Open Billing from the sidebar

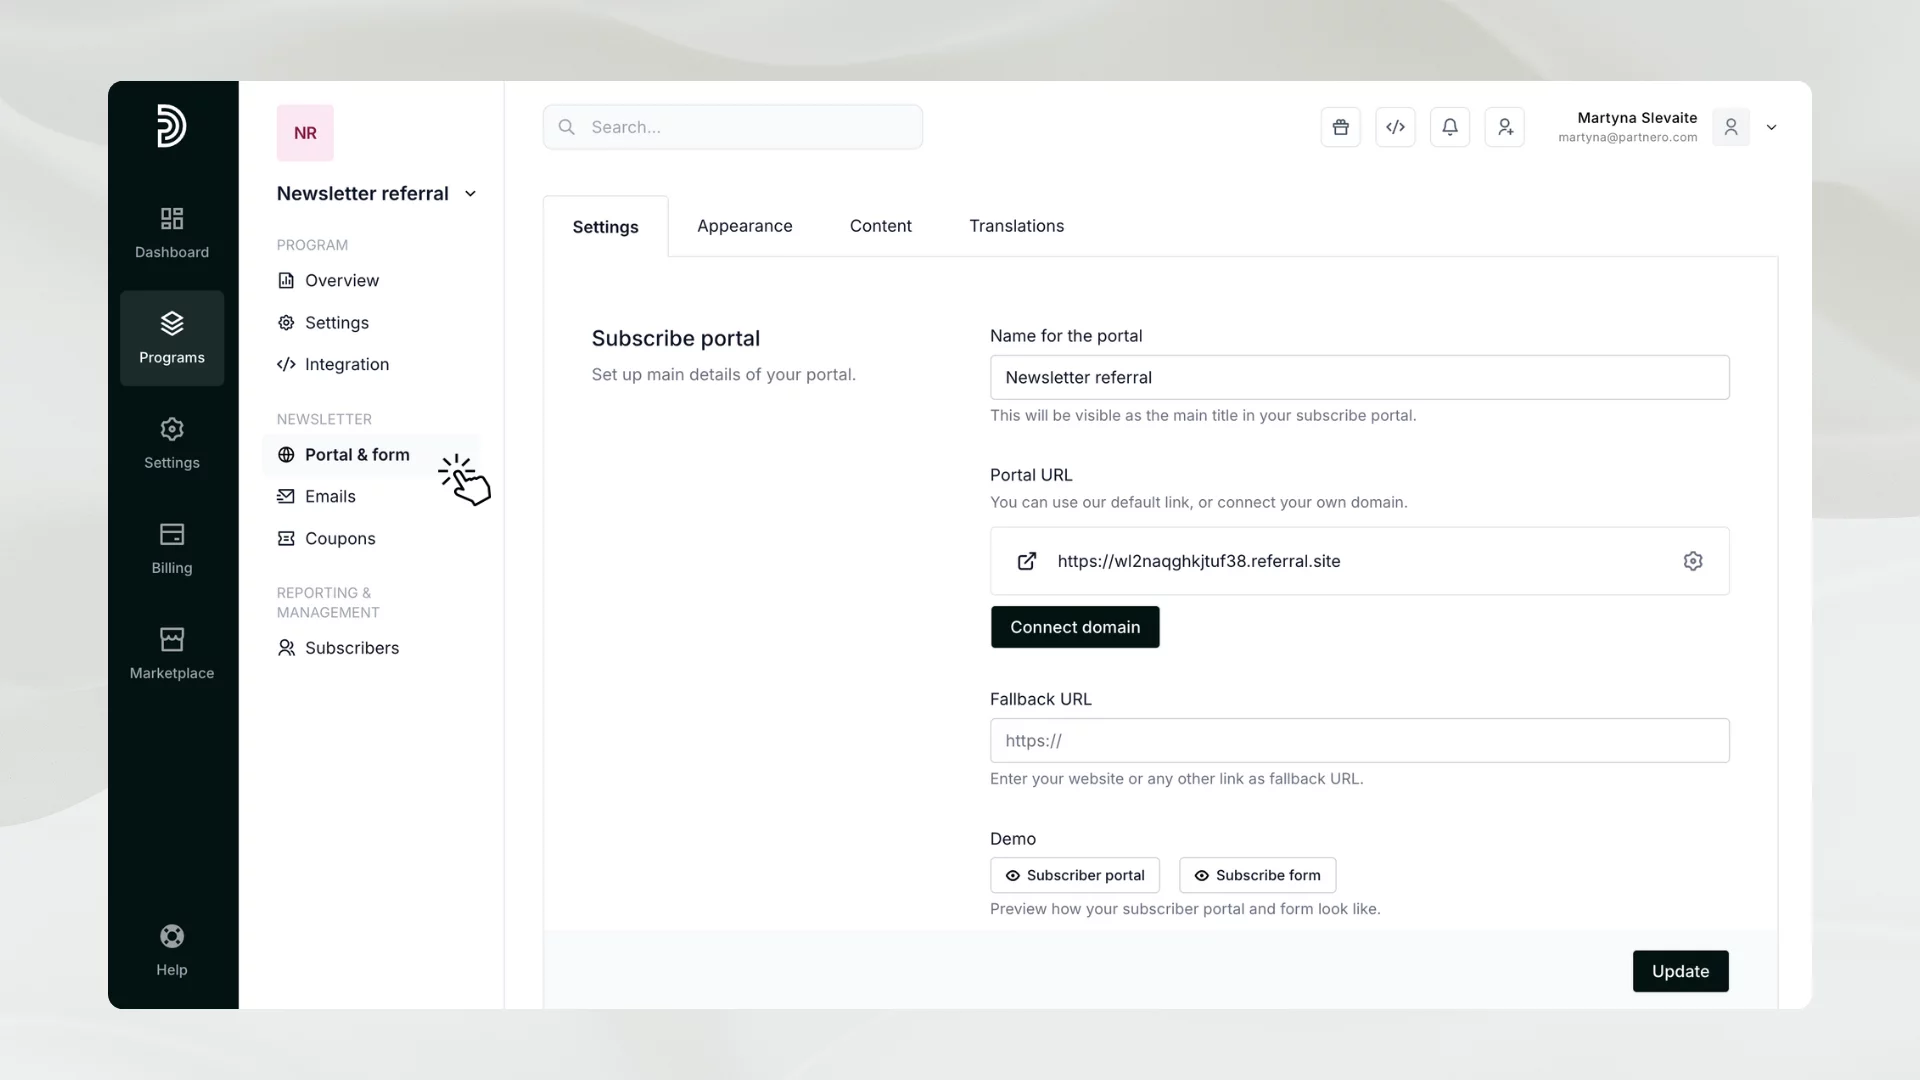[x=171, y=548]
